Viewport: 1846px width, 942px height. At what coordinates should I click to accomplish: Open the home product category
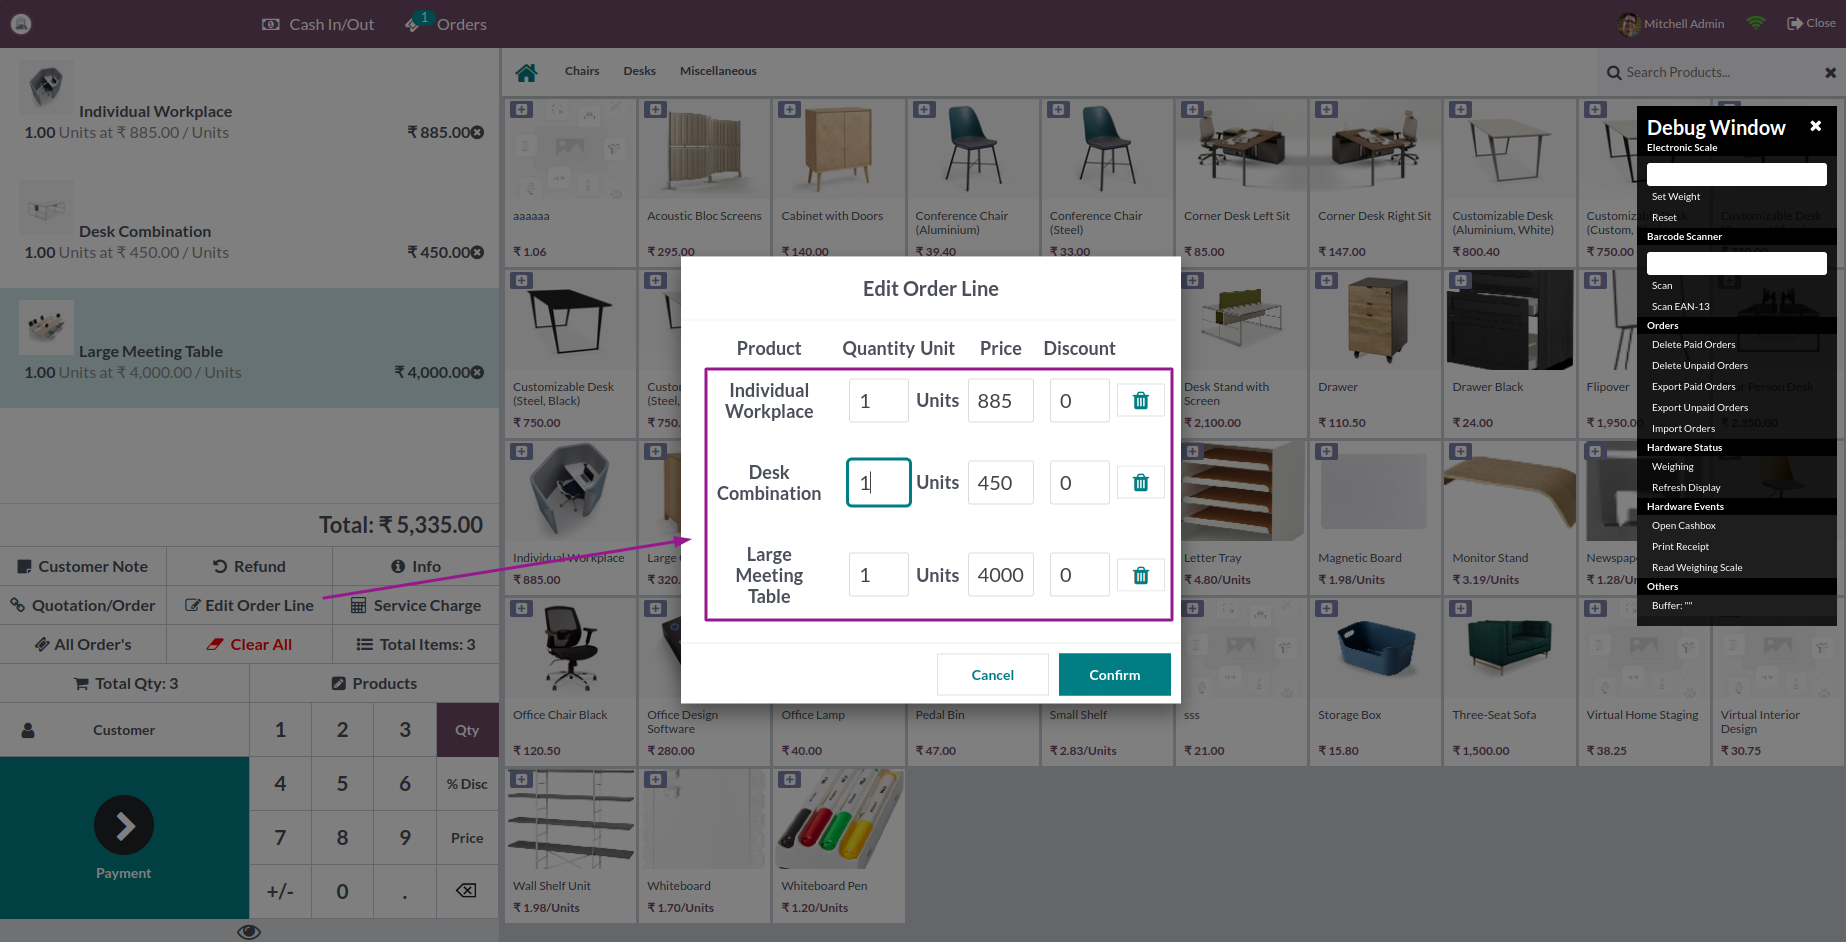(526, 71)
